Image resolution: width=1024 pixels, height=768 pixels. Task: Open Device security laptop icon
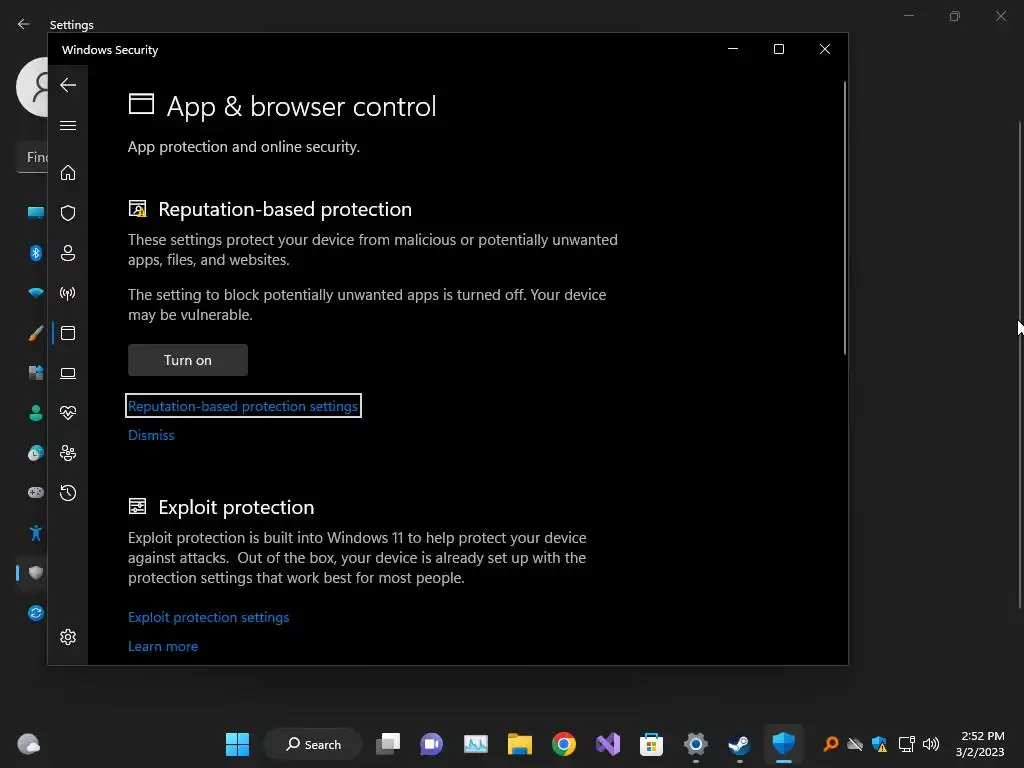[68, 374]
